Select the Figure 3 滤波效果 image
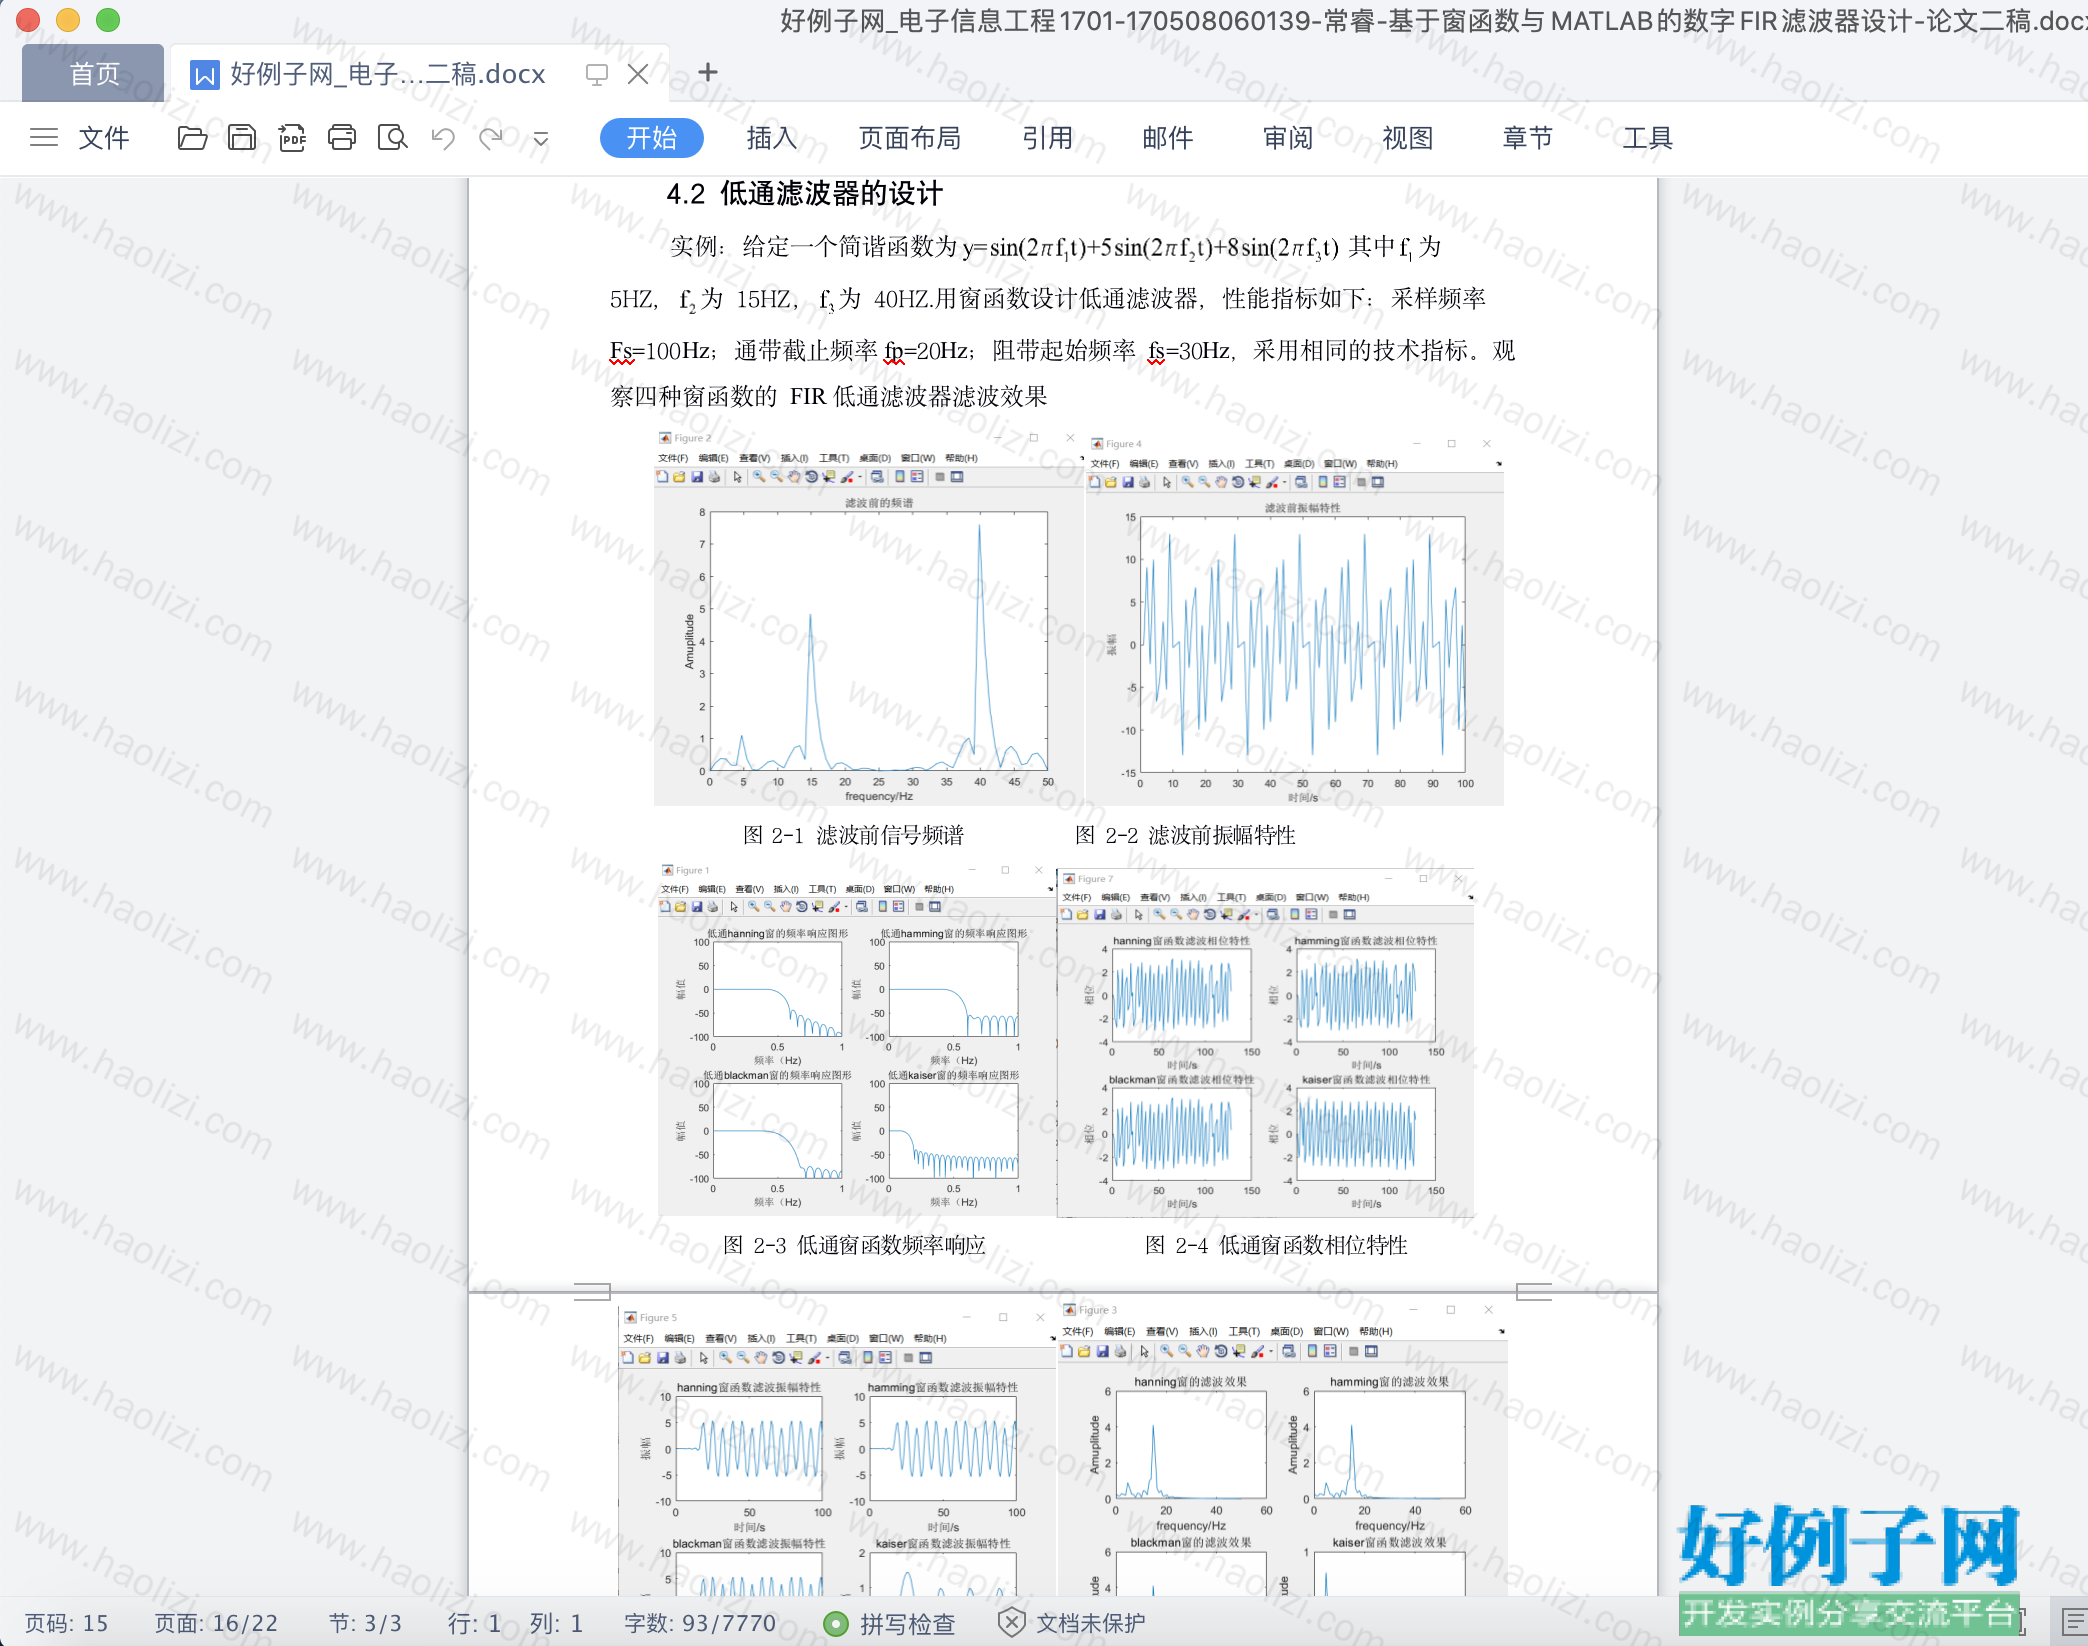Viewport: 2088px width, 1646px height. (1283, 1448)
